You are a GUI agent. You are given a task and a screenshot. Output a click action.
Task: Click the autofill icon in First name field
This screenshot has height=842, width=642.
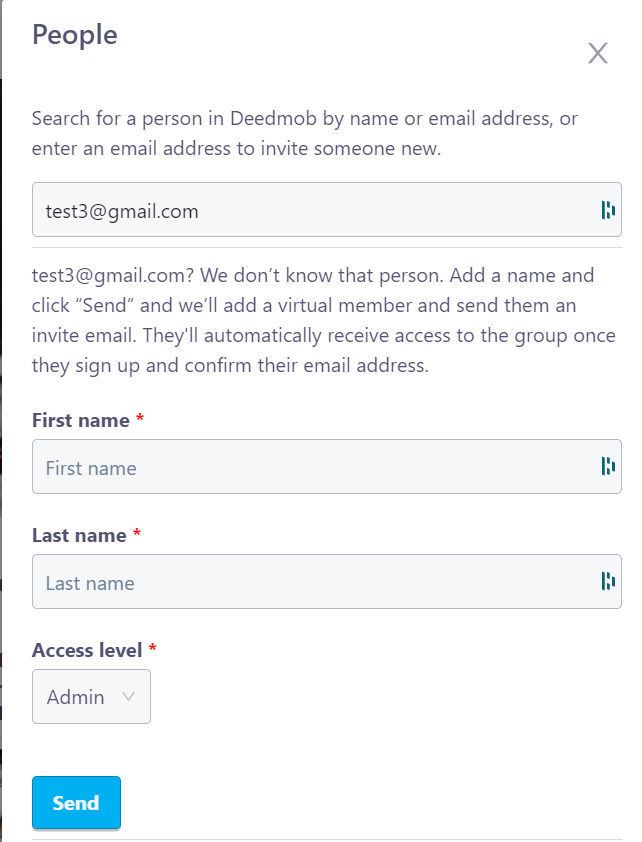click(x=607, y=466)
